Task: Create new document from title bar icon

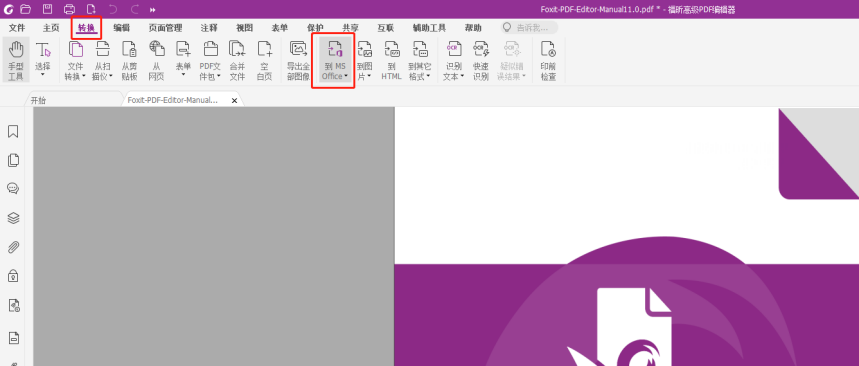Action: 91,9
